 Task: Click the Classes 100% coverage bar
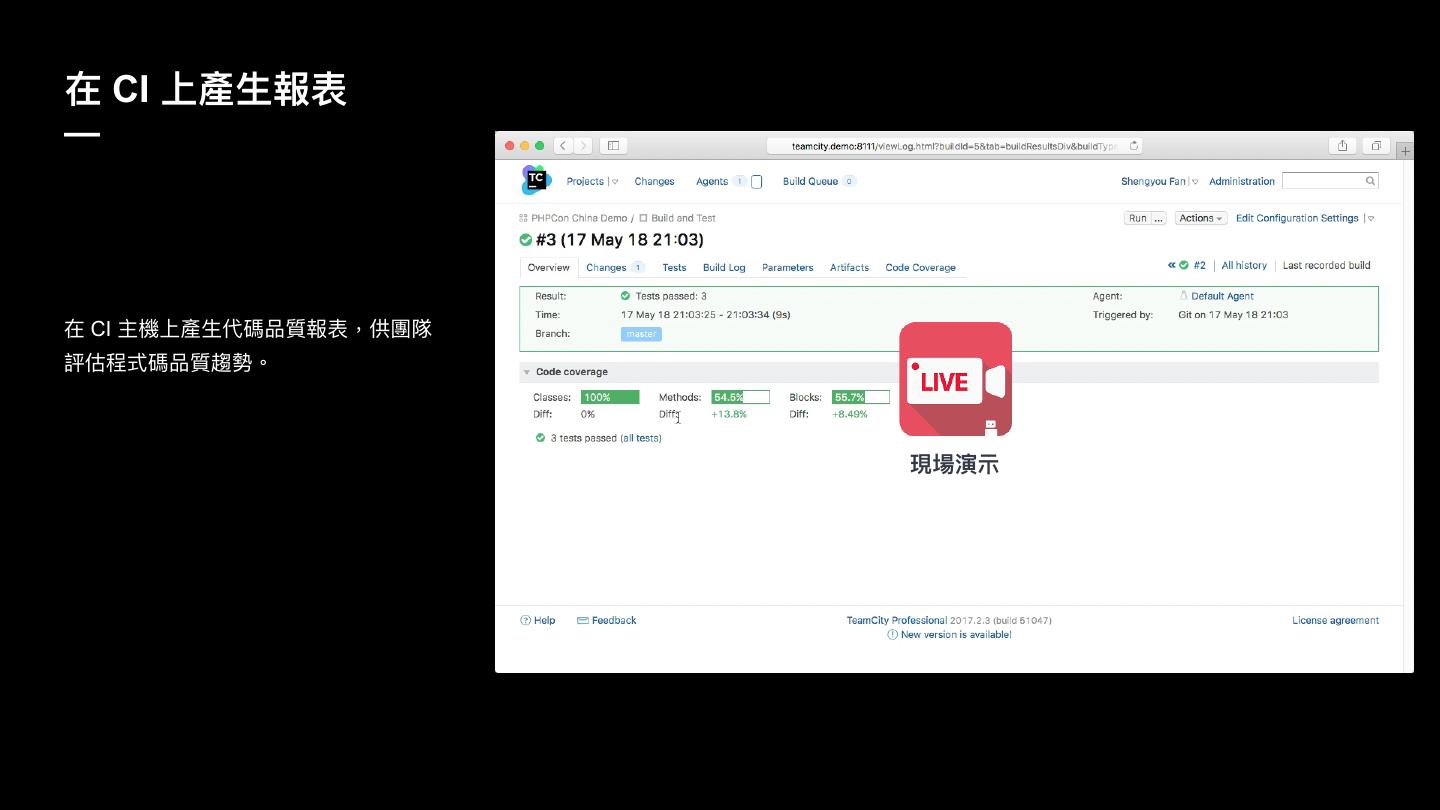coord(610,397)
